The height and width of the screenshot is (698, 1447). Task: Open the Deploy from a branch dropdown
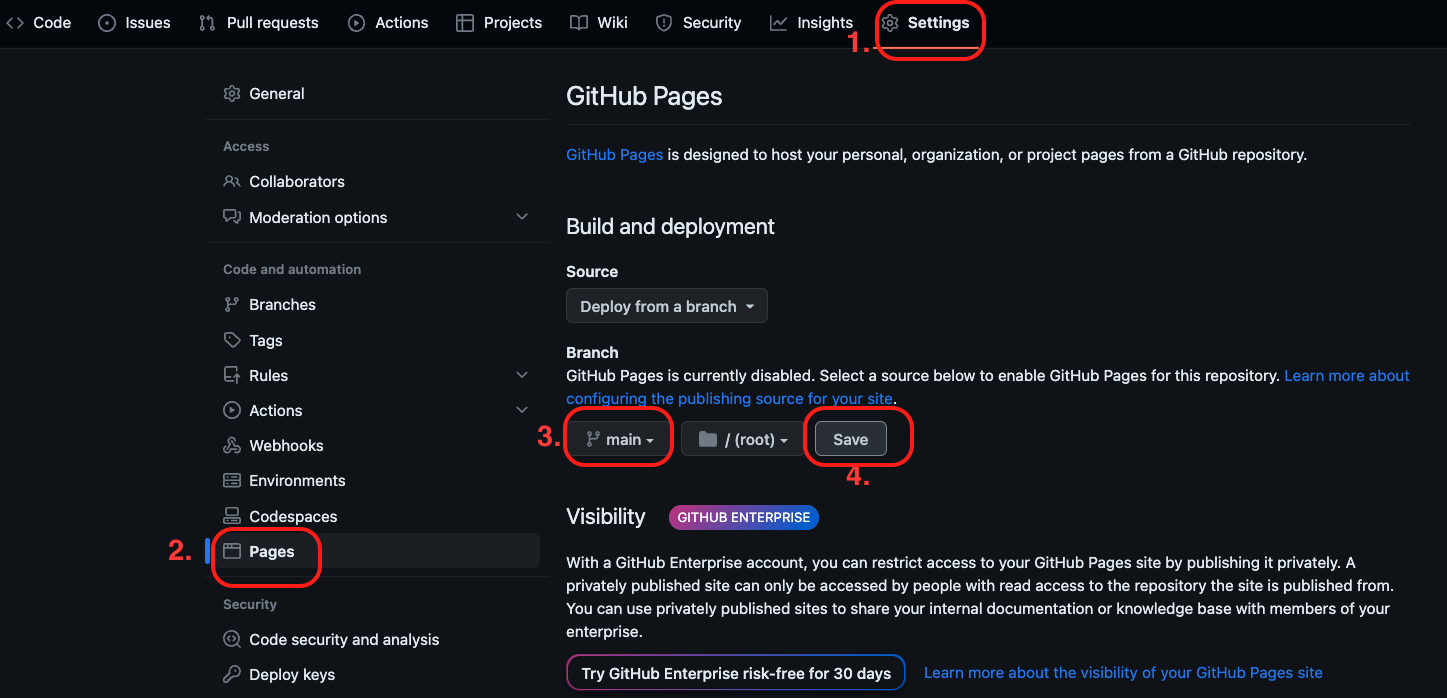pos(667,306)
